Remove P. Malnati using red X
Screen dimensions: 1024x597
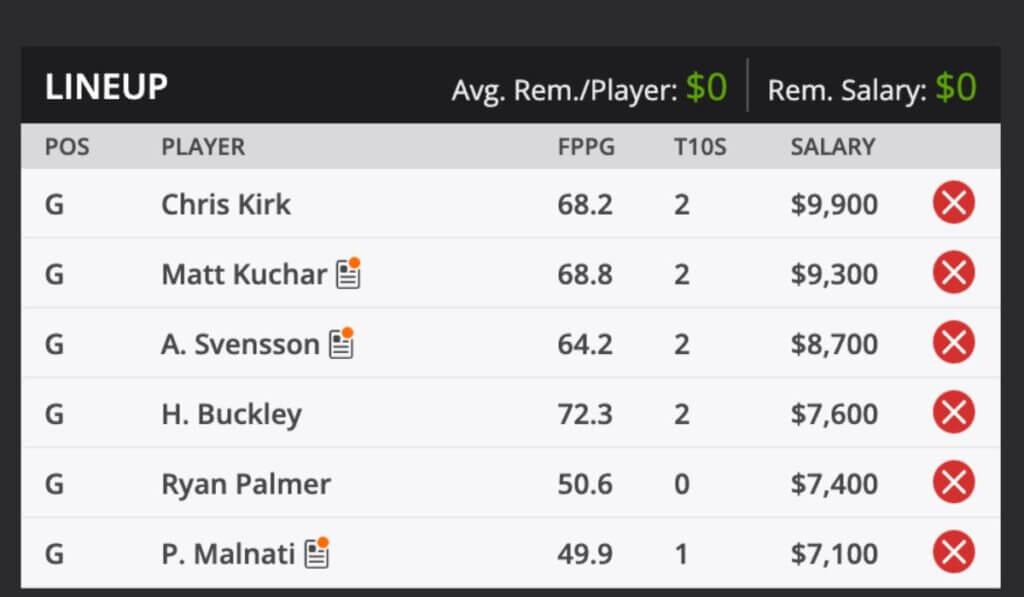click(x=953, y=553)
